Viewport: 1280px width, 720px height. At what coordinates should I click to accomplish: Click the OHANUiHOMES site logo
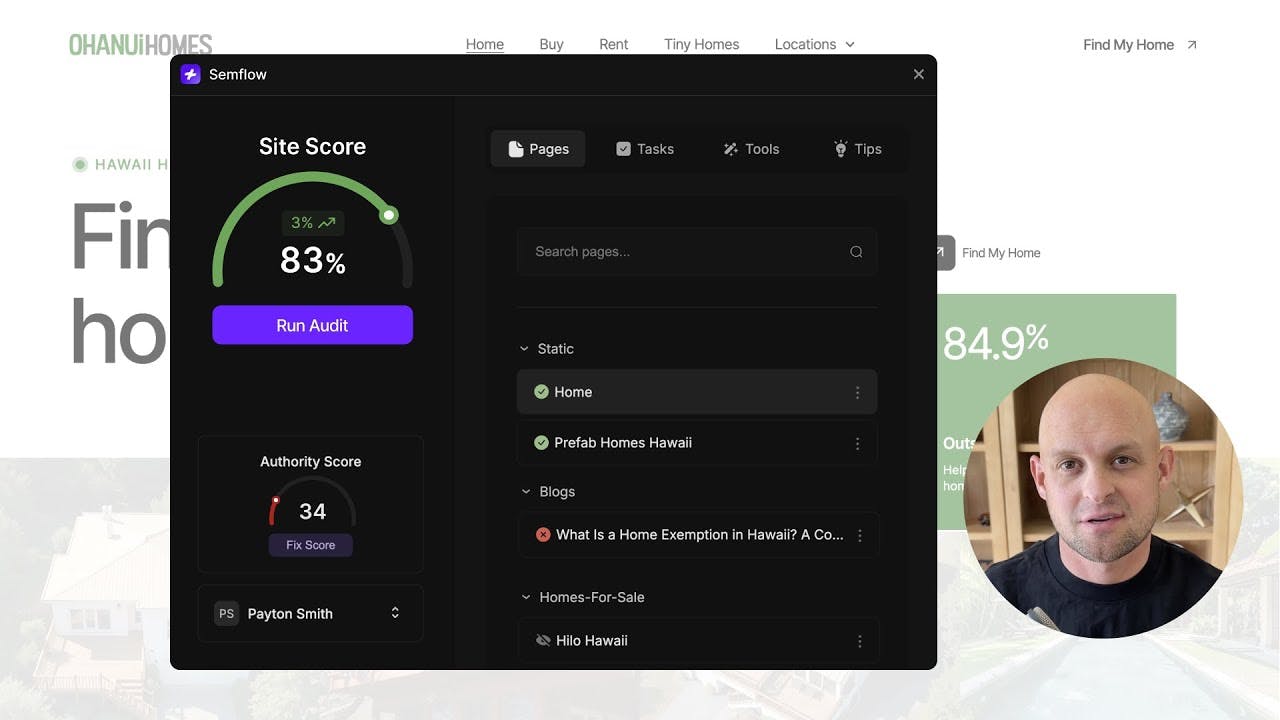coord(141,45)
